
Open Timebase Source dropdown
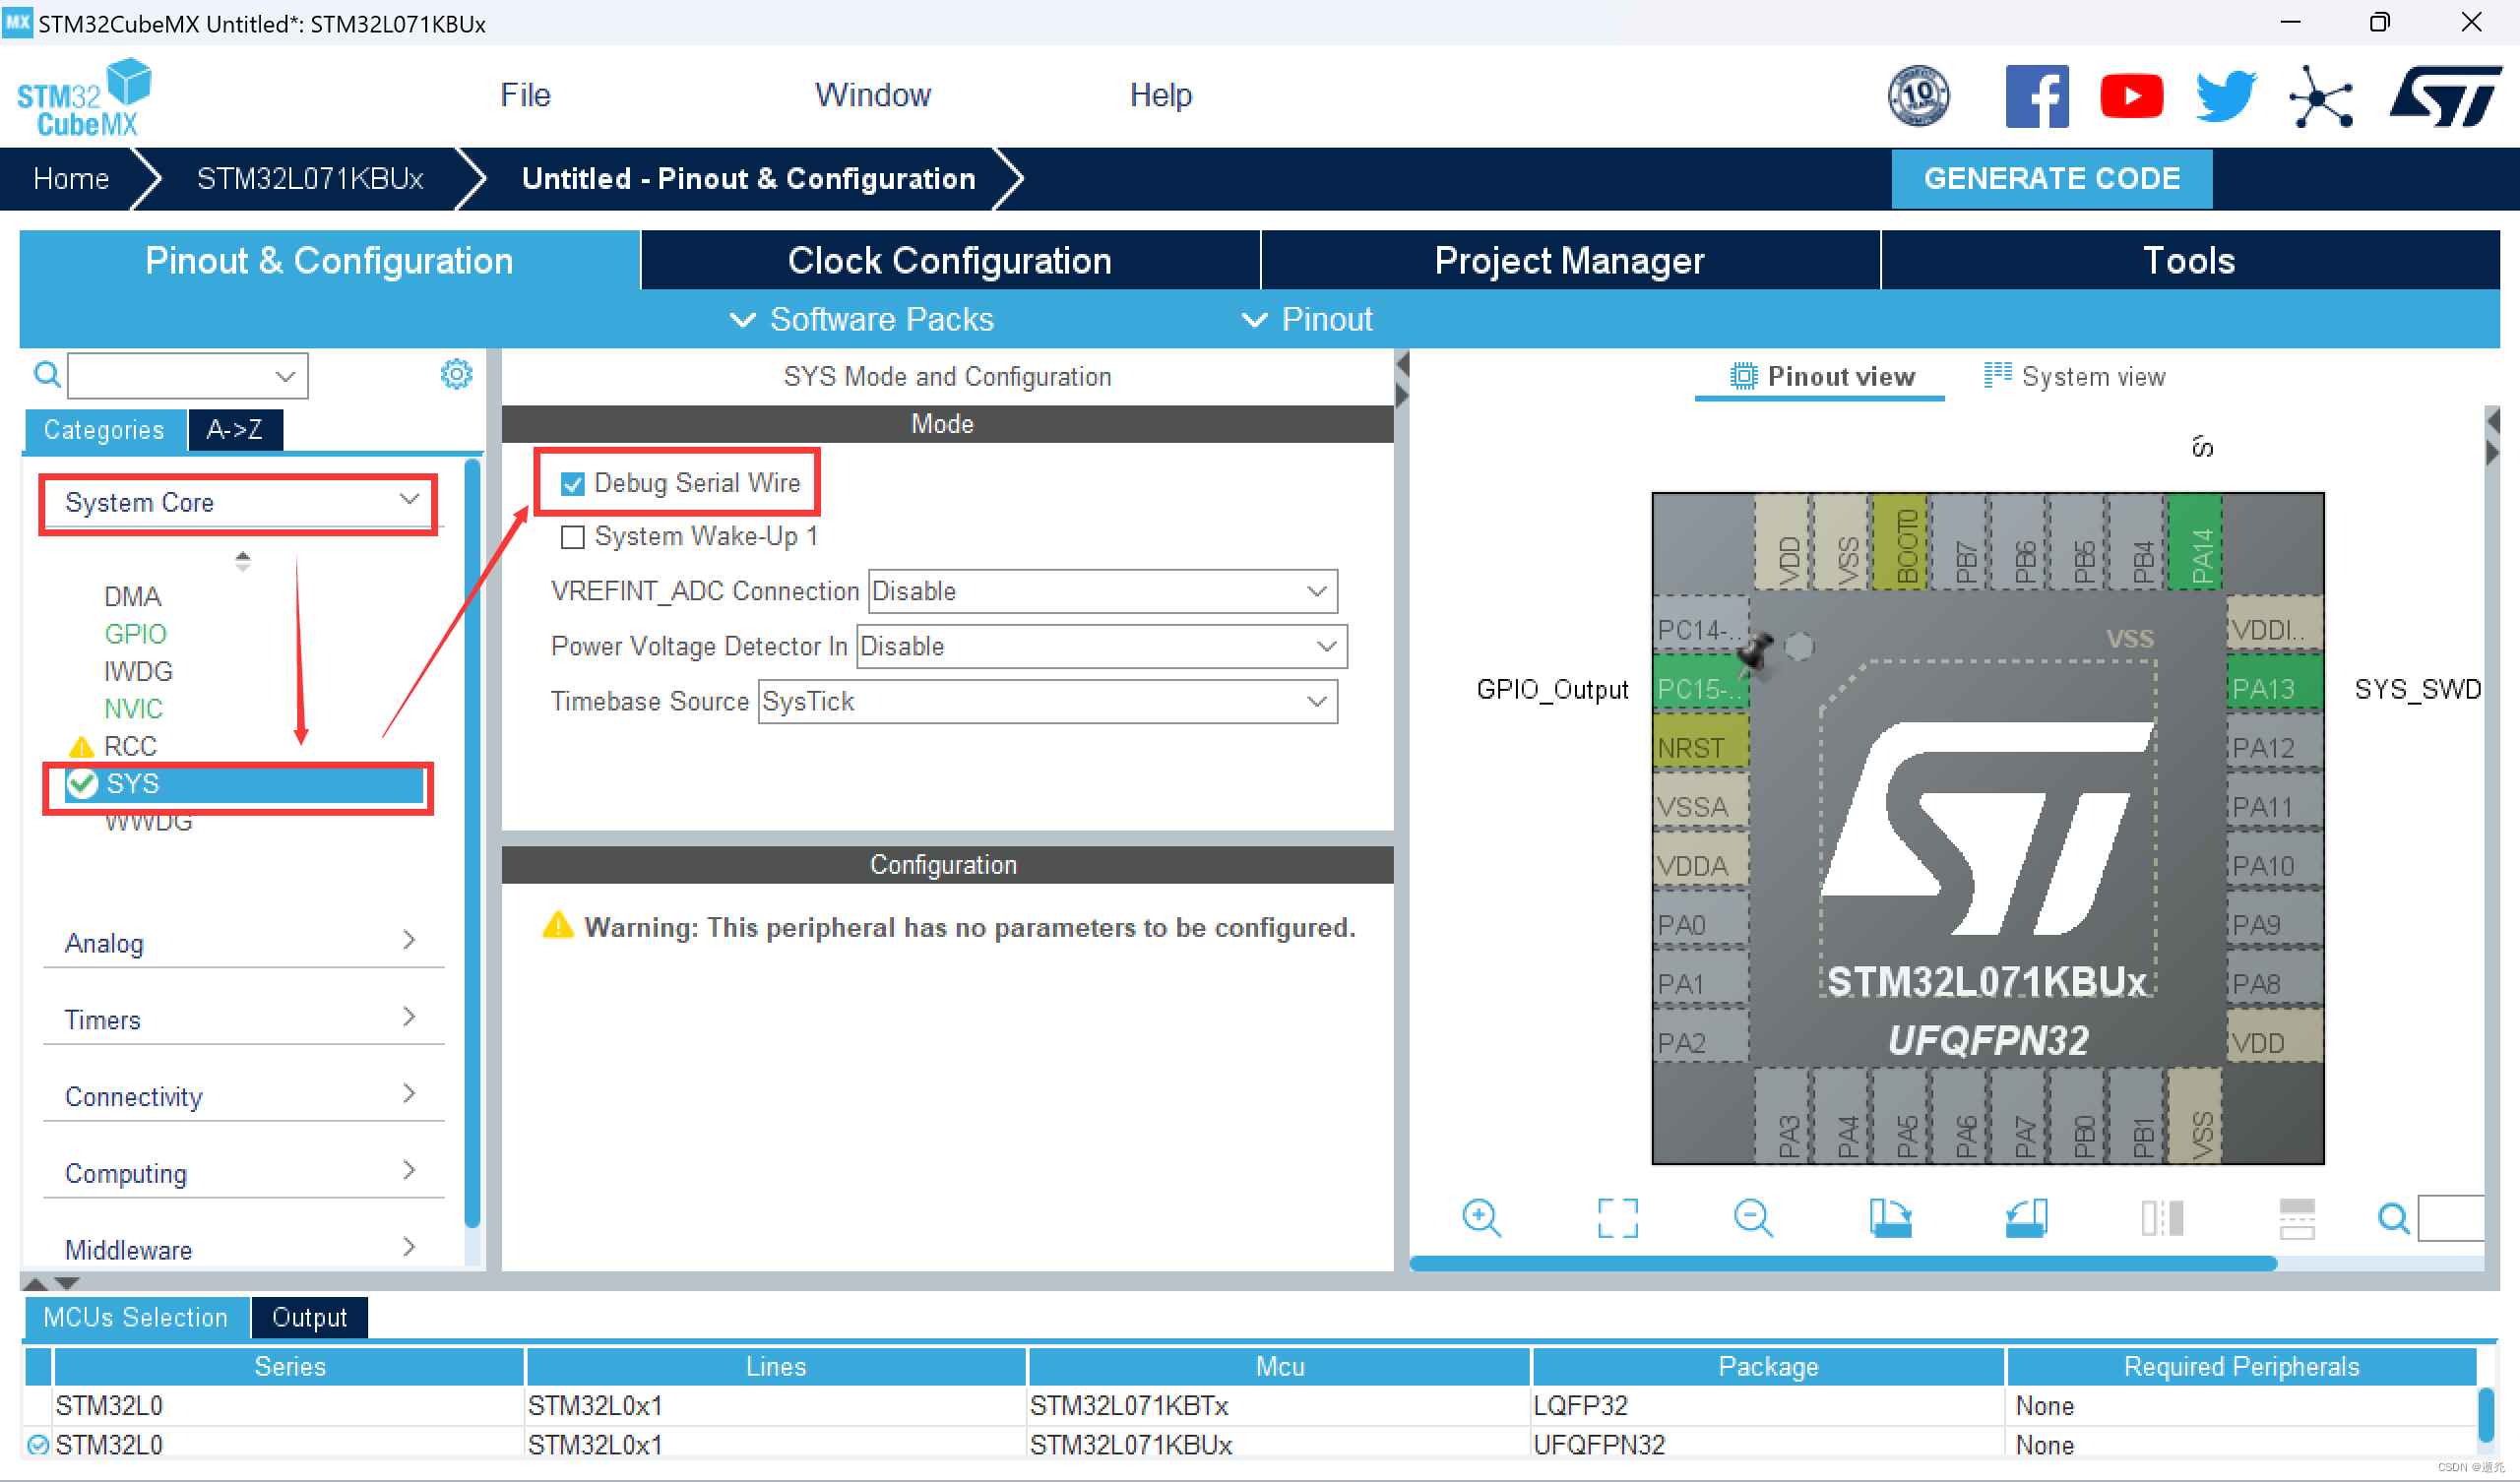click(1047, 701)
